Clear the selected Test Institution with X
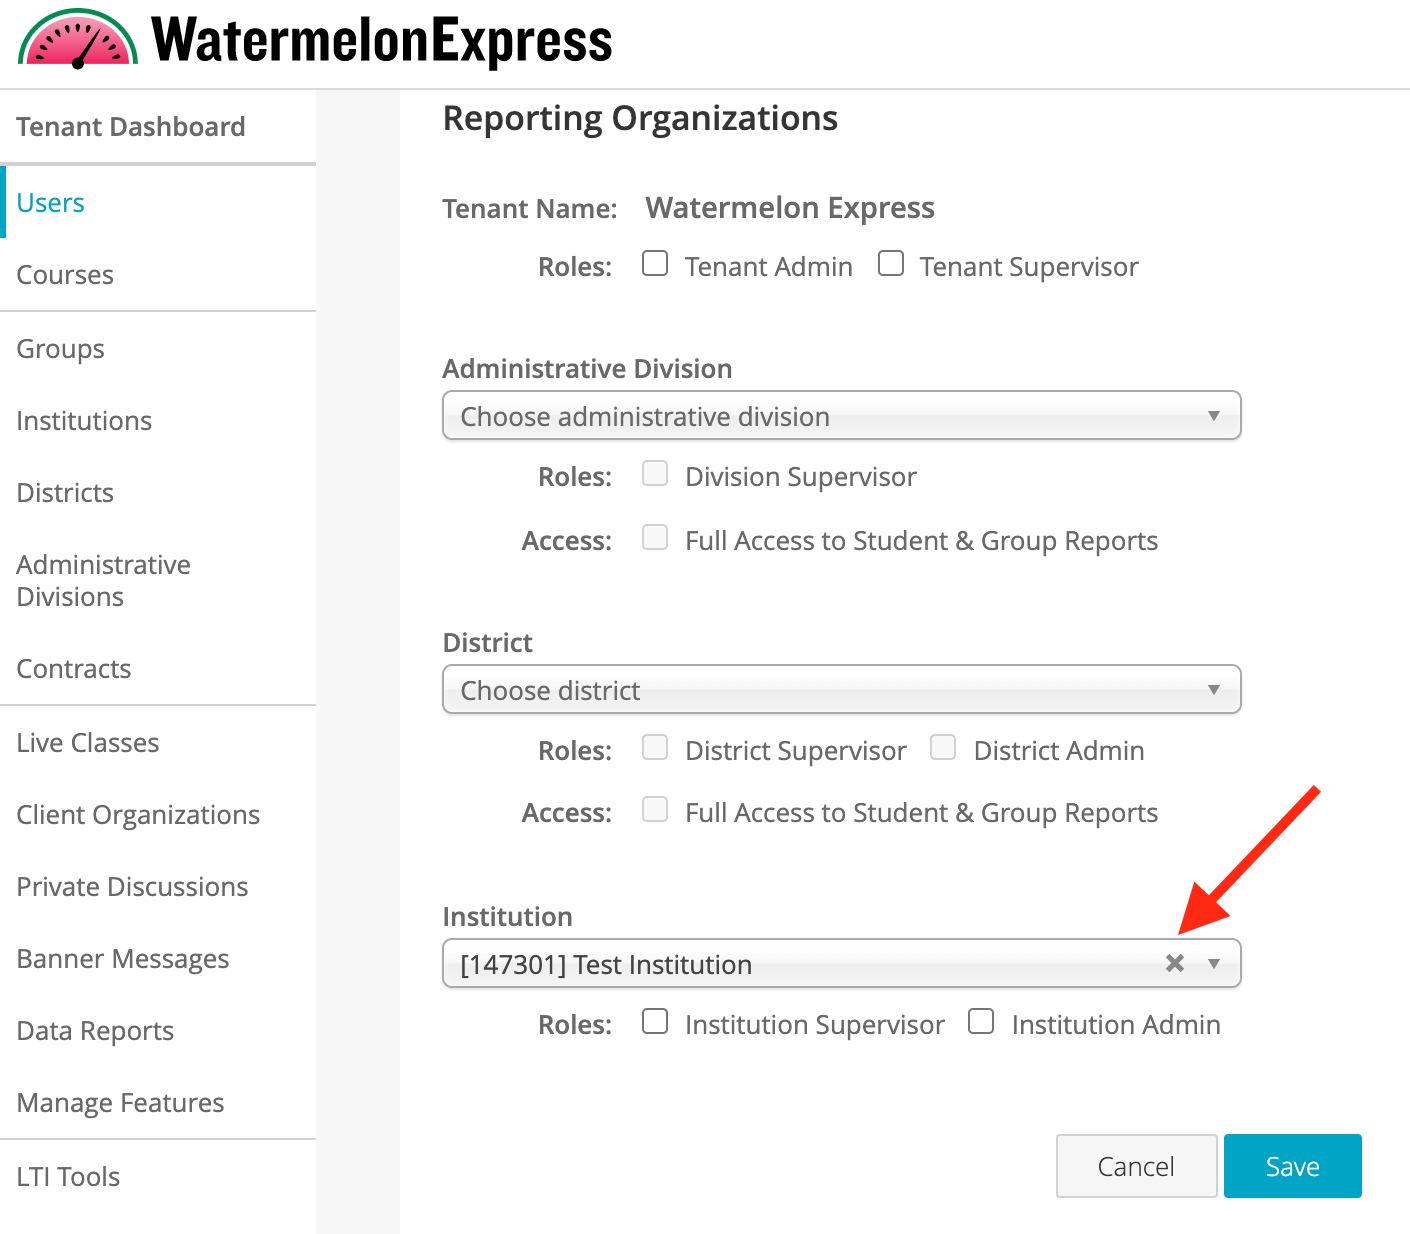The height and width of the screenshot is (1234, 1410). (1175, 963)
